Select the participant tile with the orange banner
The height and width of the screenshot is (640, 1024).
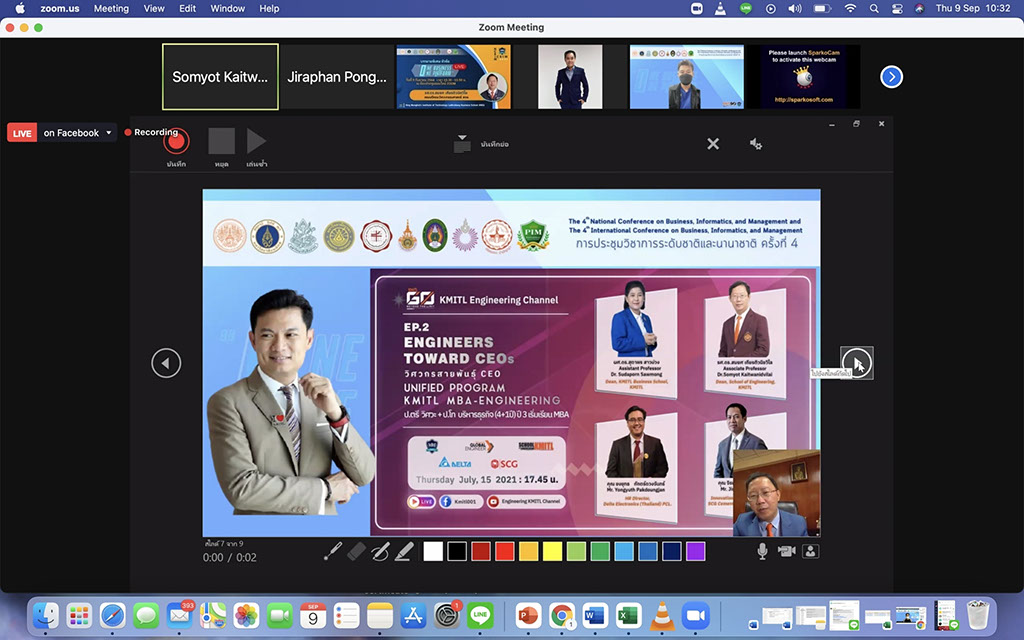pyautogui.click(x=454, y=76)
